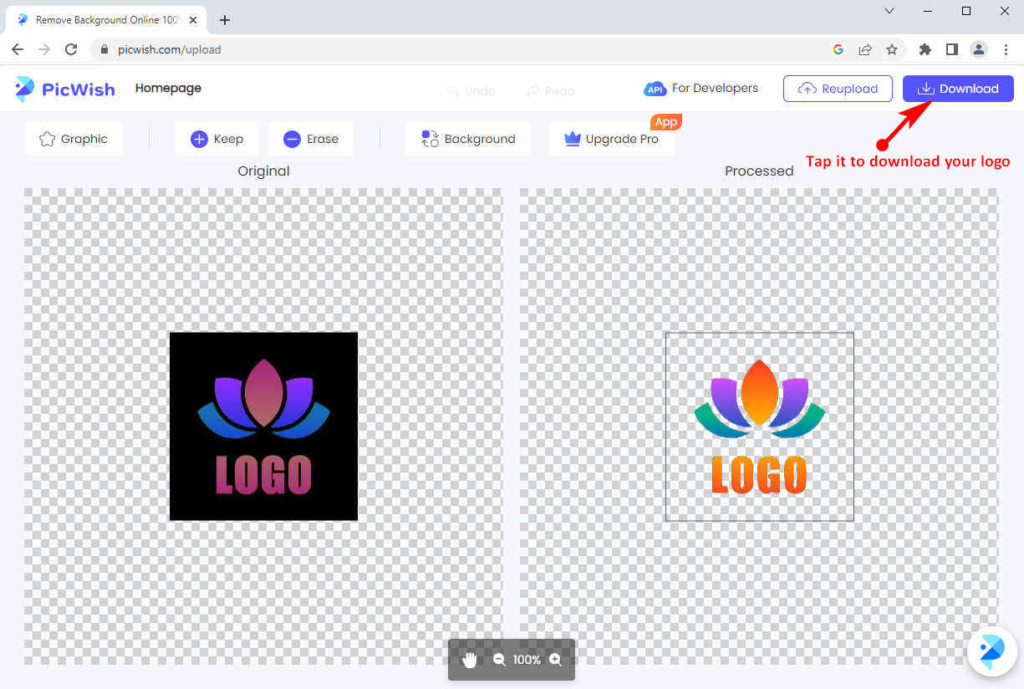Open the Background tool
The height and width of the screenshot is (689, 1024).
[x=467, y=139]
